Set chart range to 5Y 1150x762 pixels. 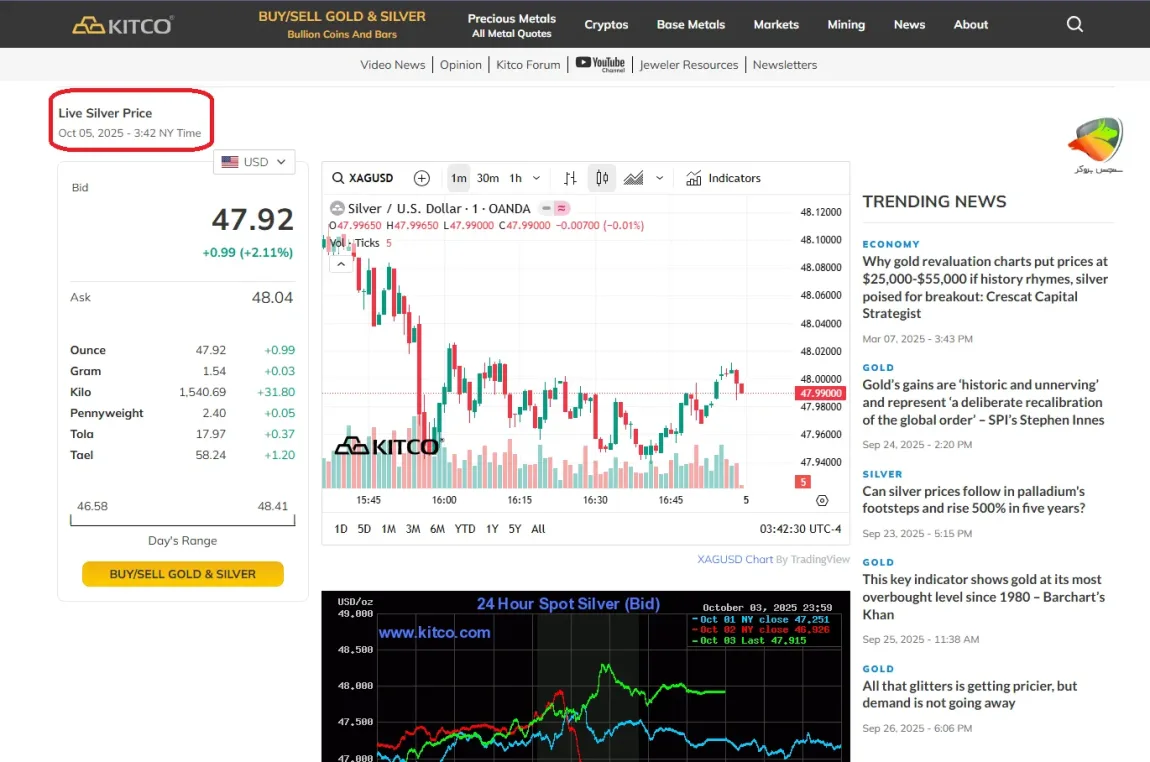tap(515, 529)
